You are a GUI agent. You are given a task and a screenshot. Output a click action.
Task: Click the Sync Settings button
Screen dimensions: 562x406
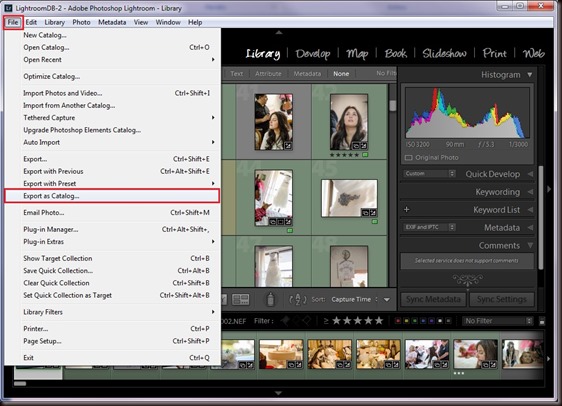(501, 299)
